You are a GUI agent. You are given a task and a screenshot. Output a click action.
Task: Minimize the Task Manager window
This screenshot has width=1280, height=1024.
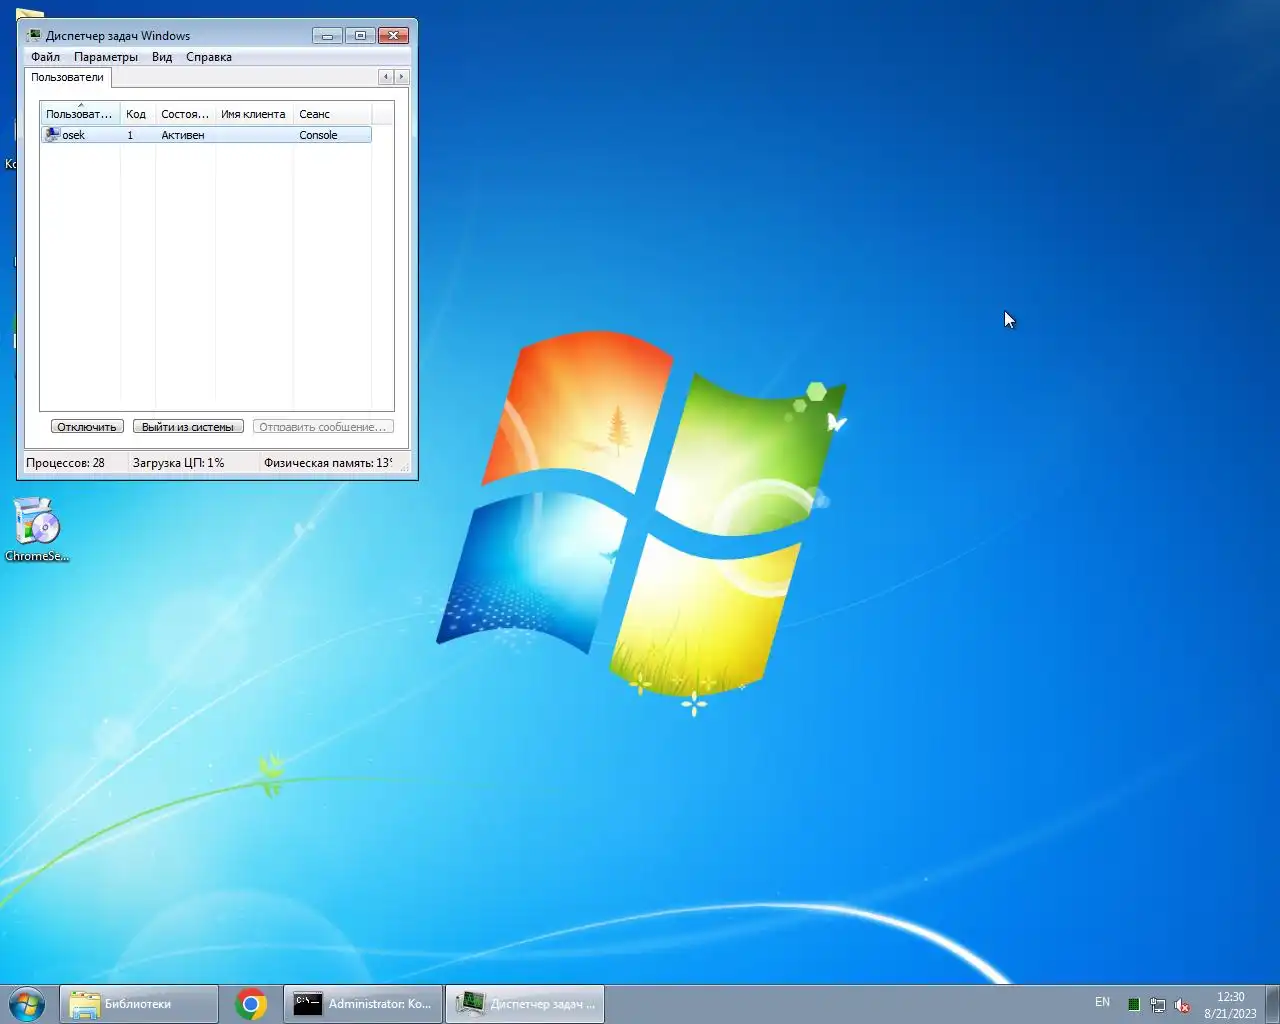tap(327, 35)
